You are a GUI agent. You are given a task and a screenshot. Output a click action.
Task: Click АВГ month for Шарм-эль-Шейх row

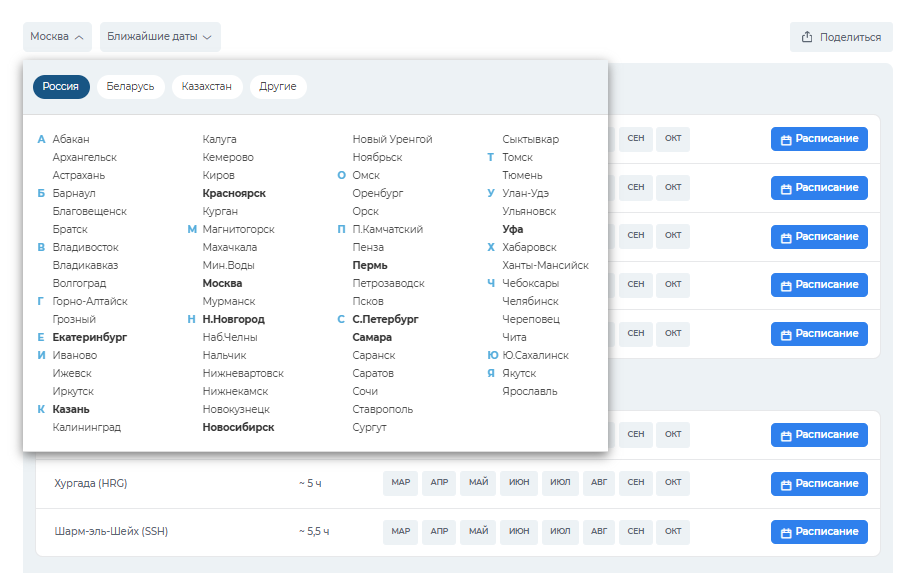click(x=599, y=532)
